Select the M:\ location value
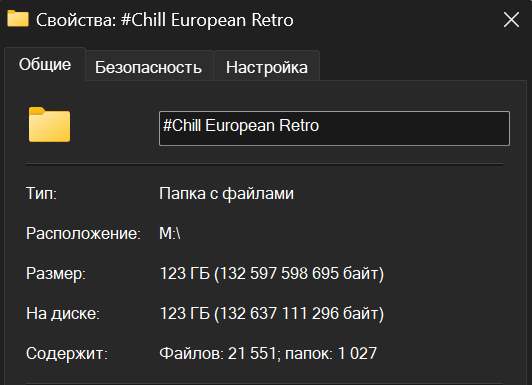This screenshot has width=532, height=385. [170, 233]
